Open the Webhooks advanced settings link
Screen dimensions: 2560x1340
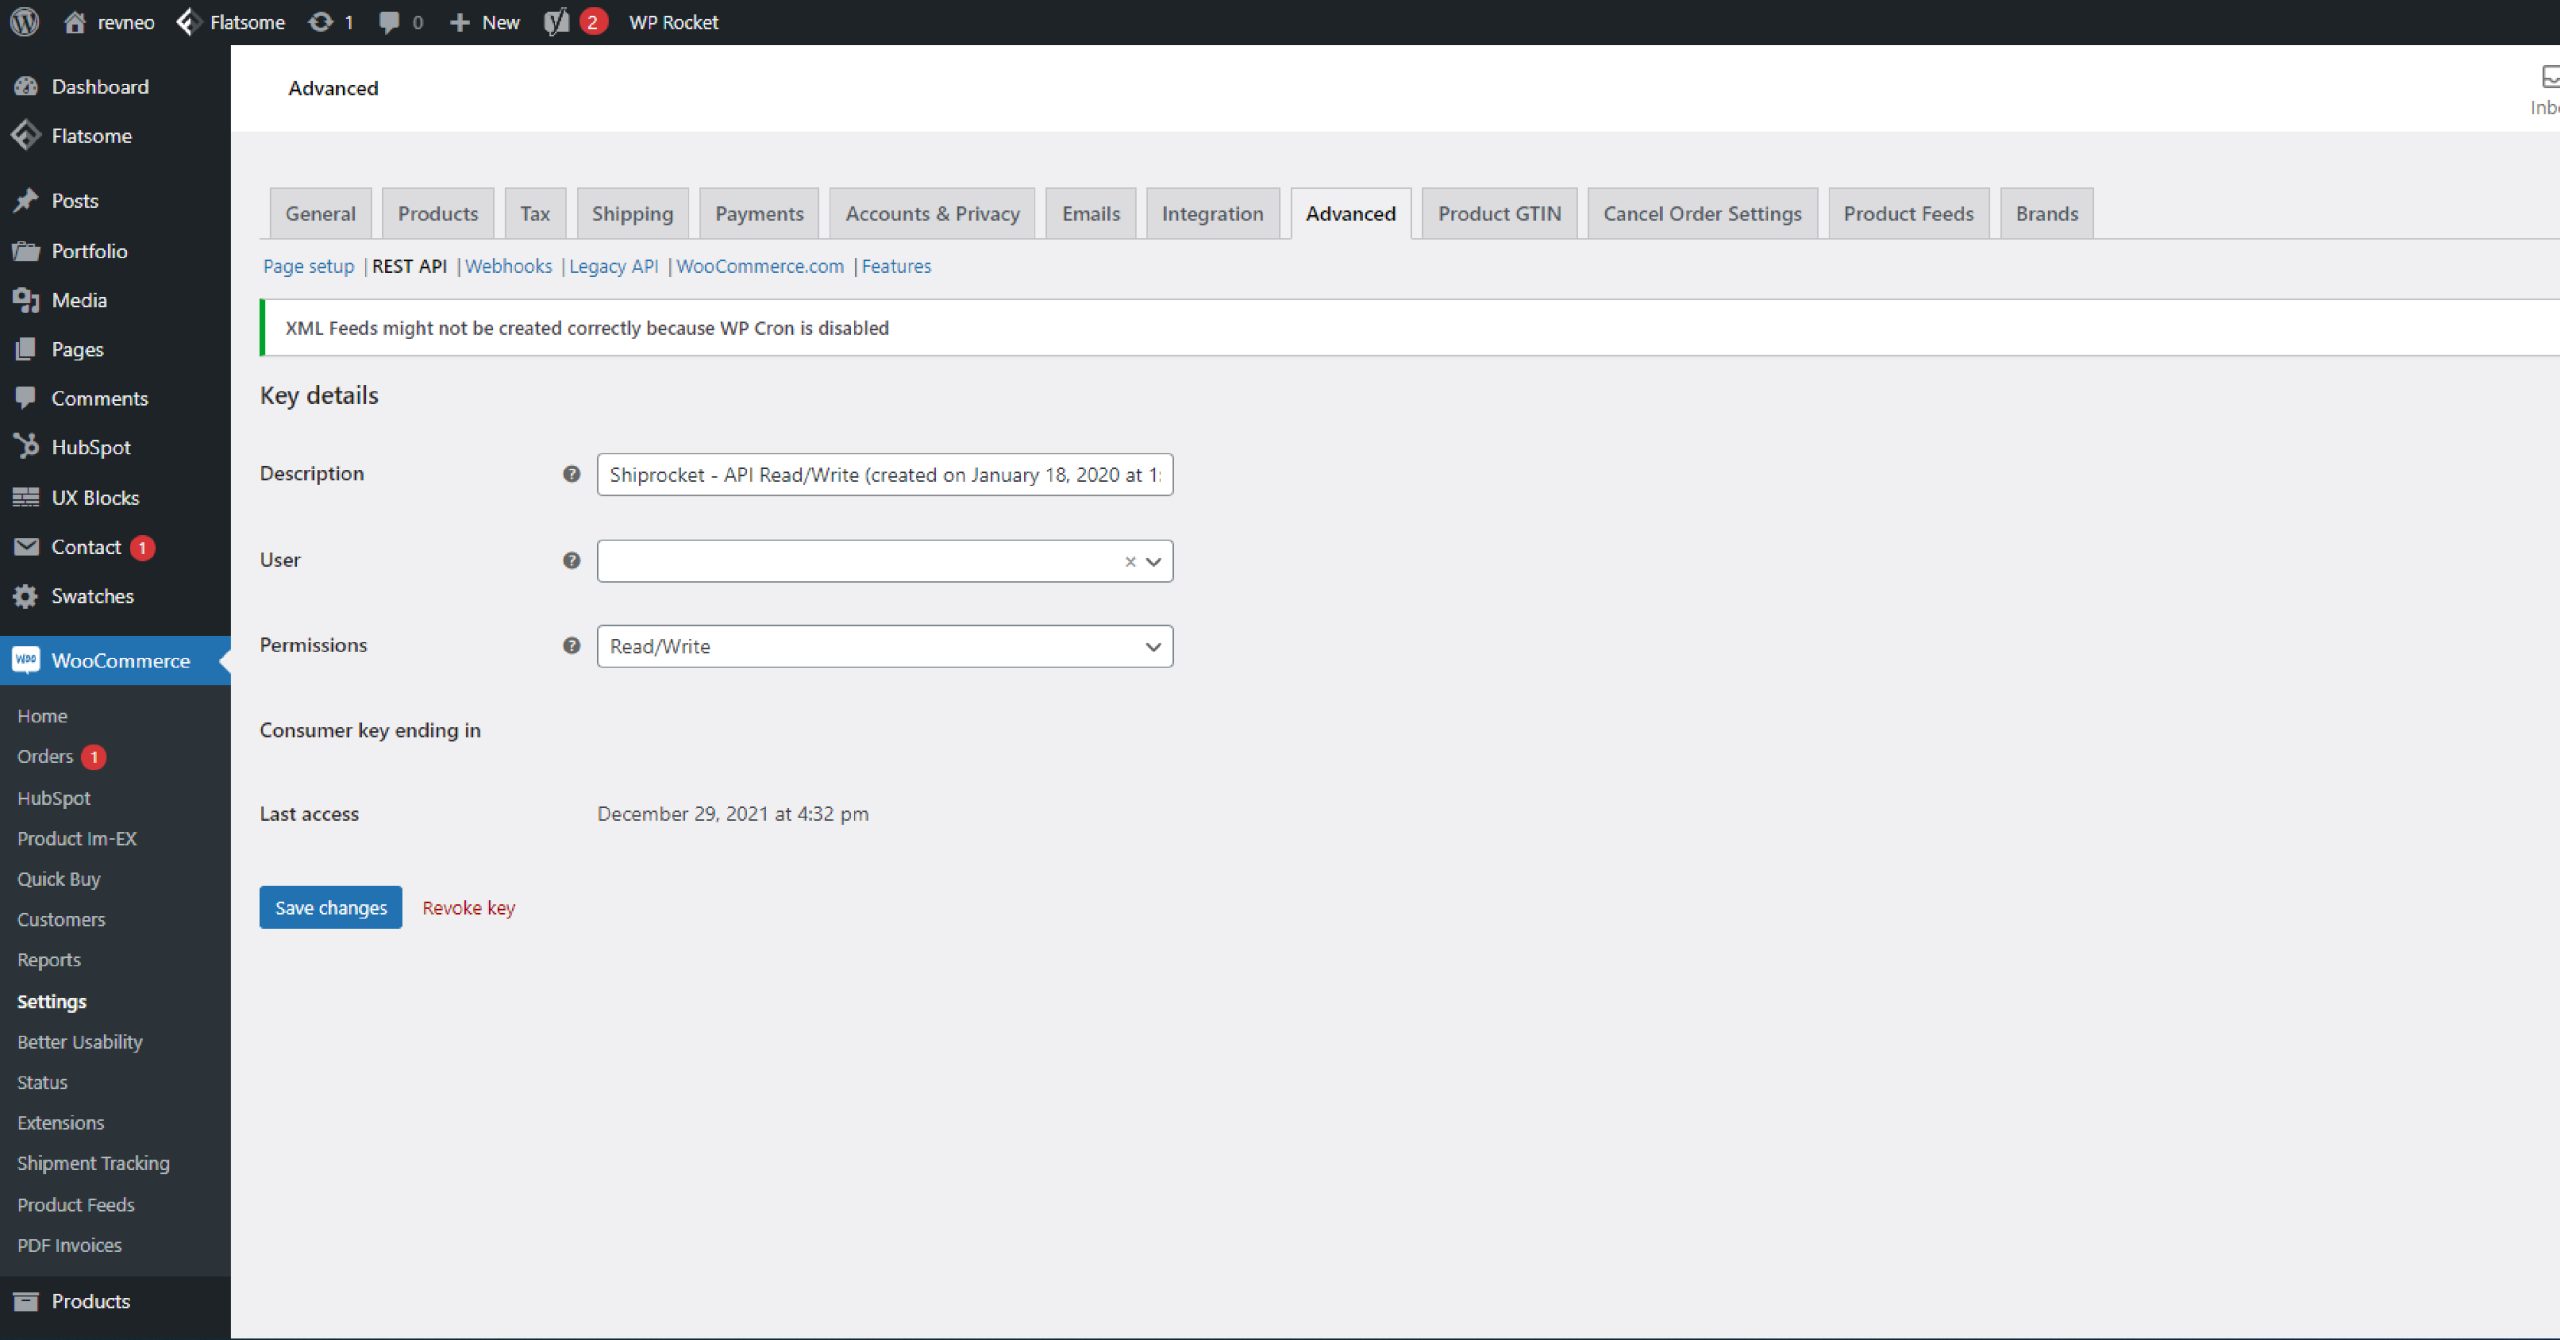click(x=508, y=266)
